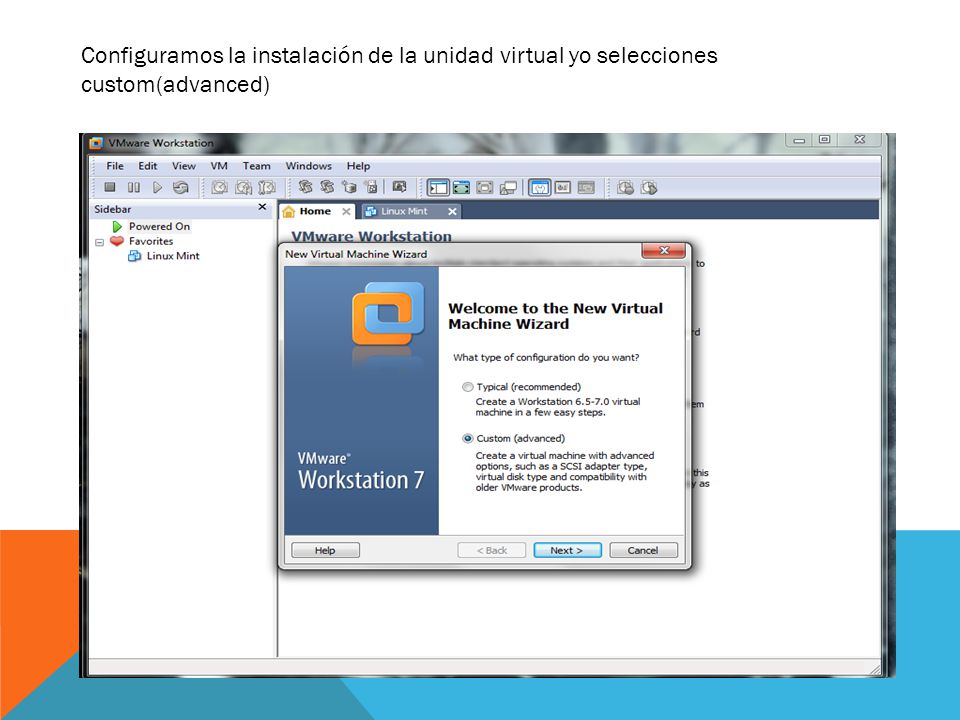The image size is (960, 720).
Task: Click the Next button in wizard
Action: coord(567,550)
